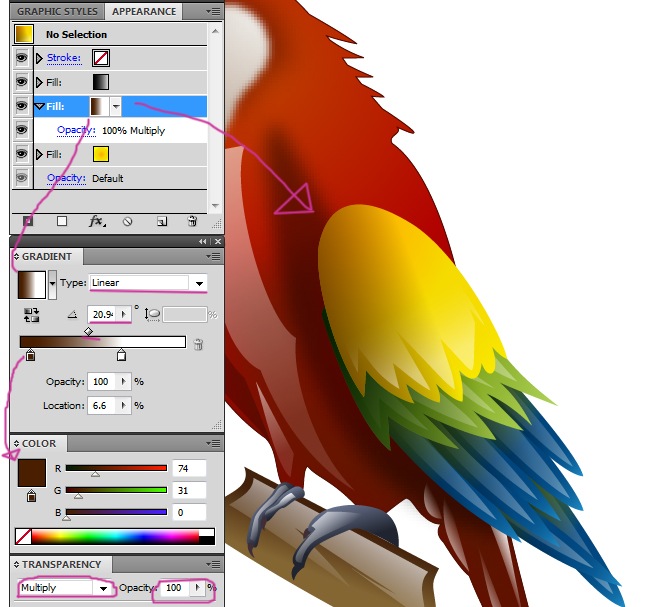The image size is (650, 607).
Task: Toggle visibility of the yellow Fill
Action: click(21, 154)
